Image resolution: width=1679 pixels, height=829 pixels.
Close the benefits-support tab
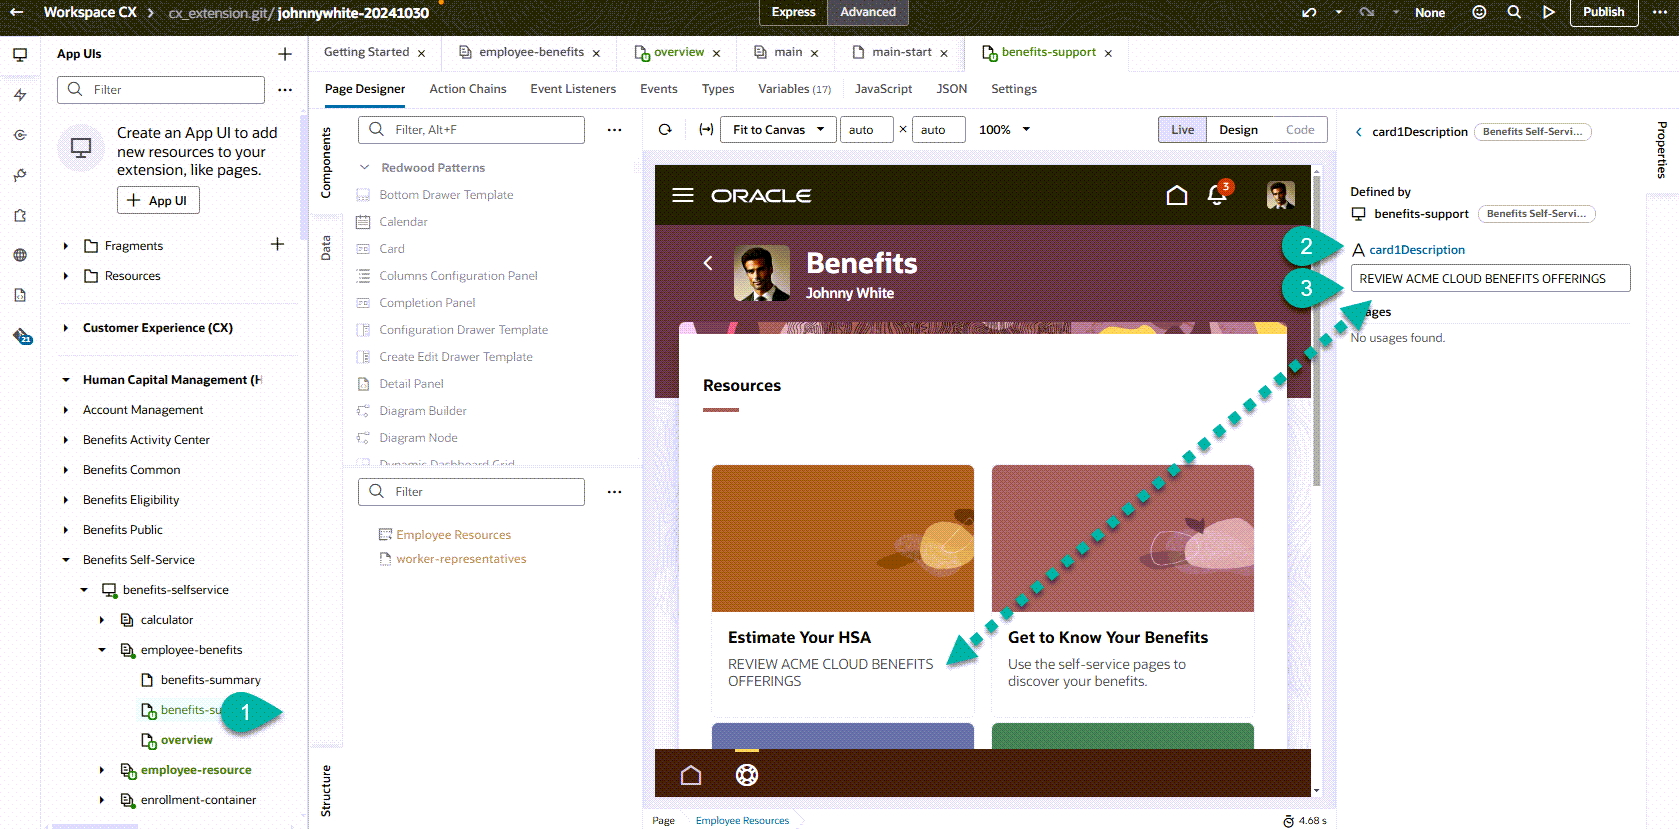[x=1108, y=54]
